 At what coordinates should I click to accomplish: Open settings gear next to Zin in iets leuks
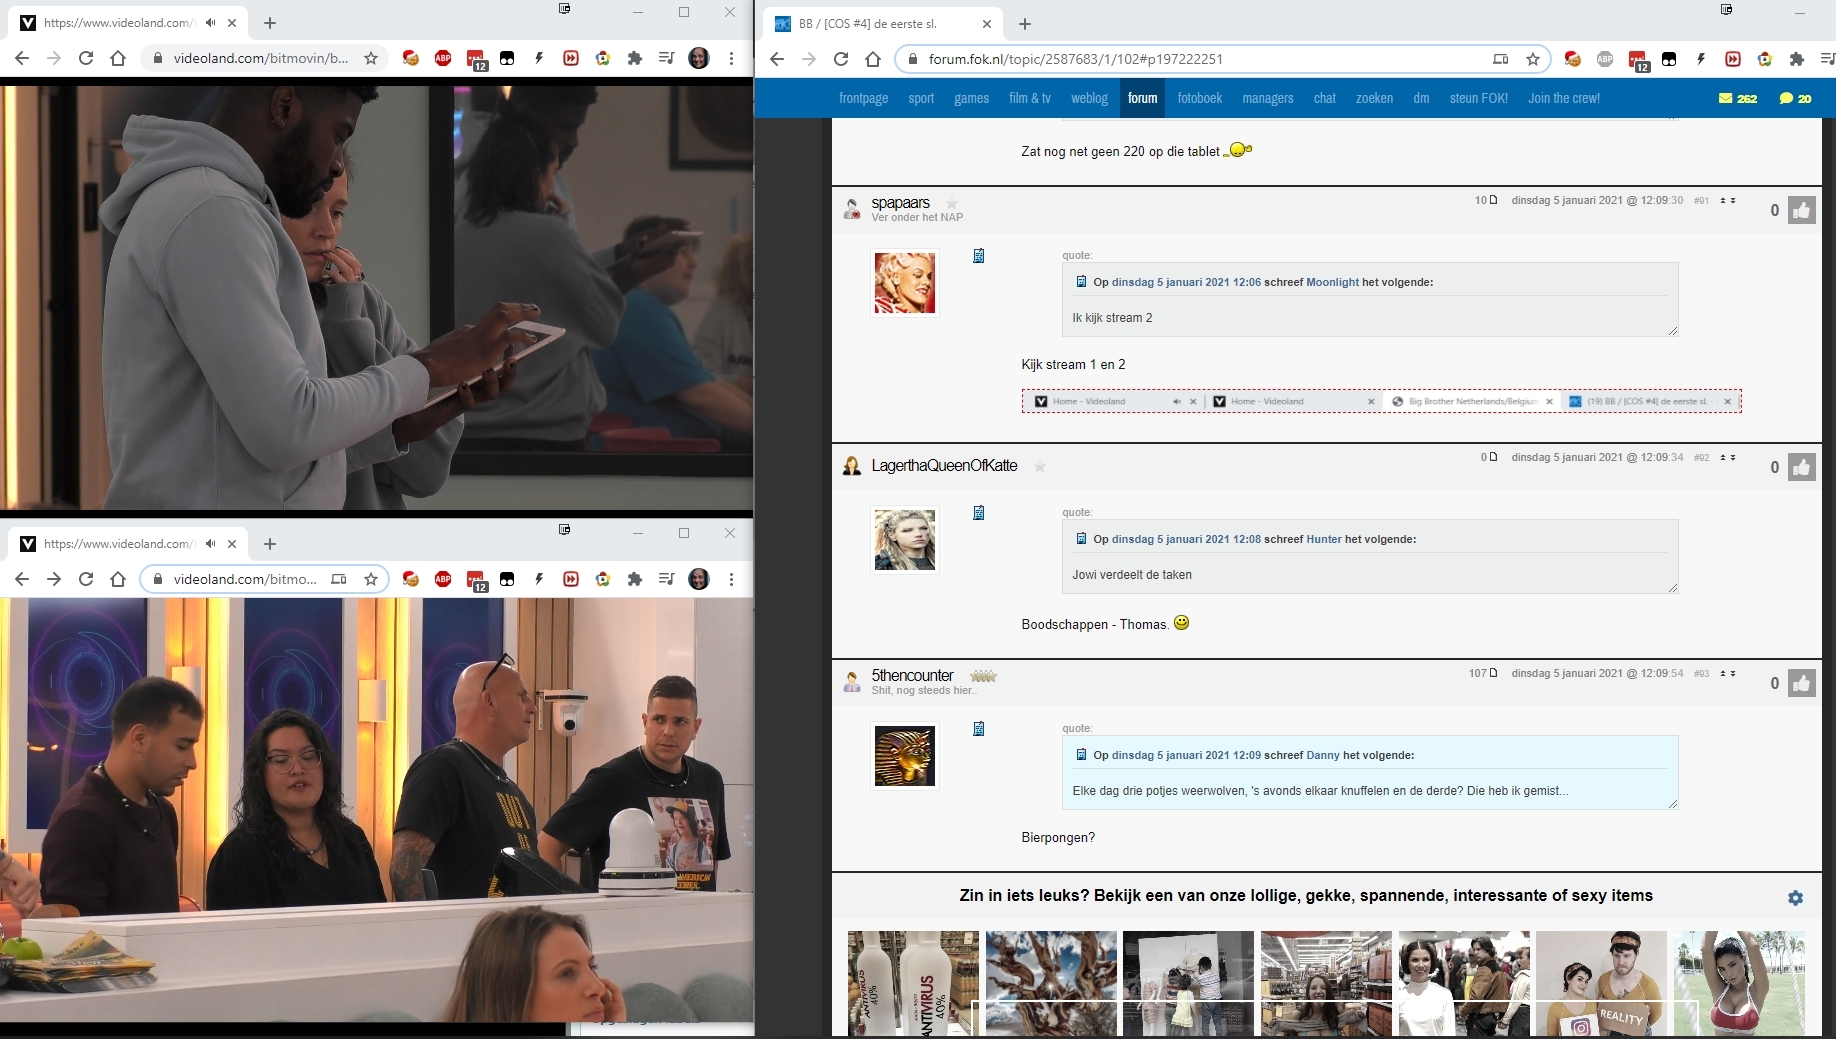pos(1795,898)
